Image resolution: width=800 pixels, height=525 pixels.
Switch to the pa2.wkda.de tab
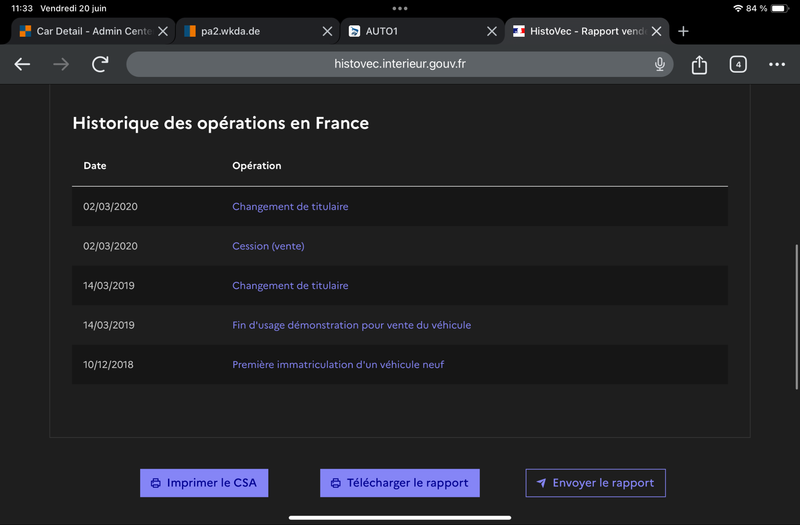(250, 31)
